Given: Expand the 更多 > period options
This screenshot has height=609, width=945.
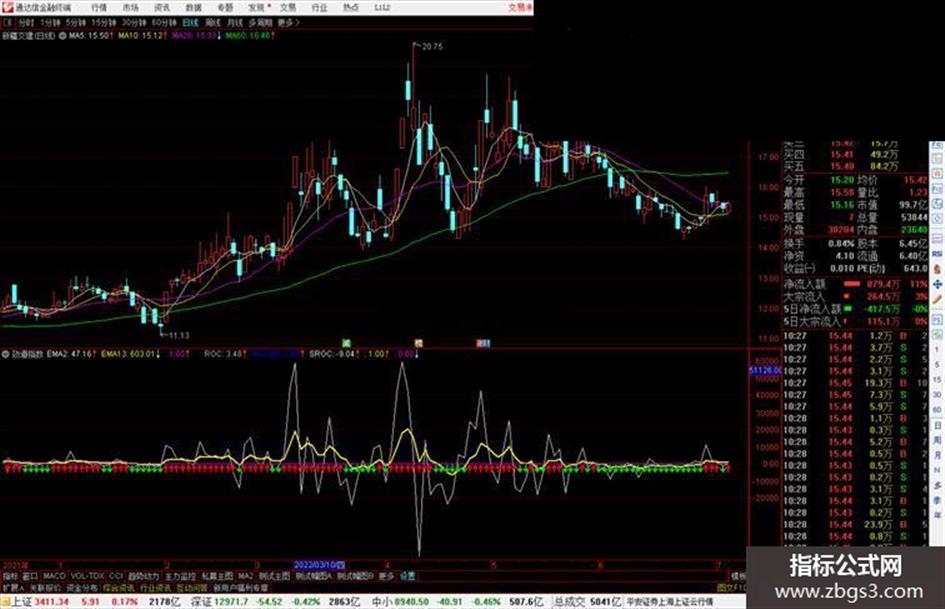Looking at the screenshot, I should point(289,22).
